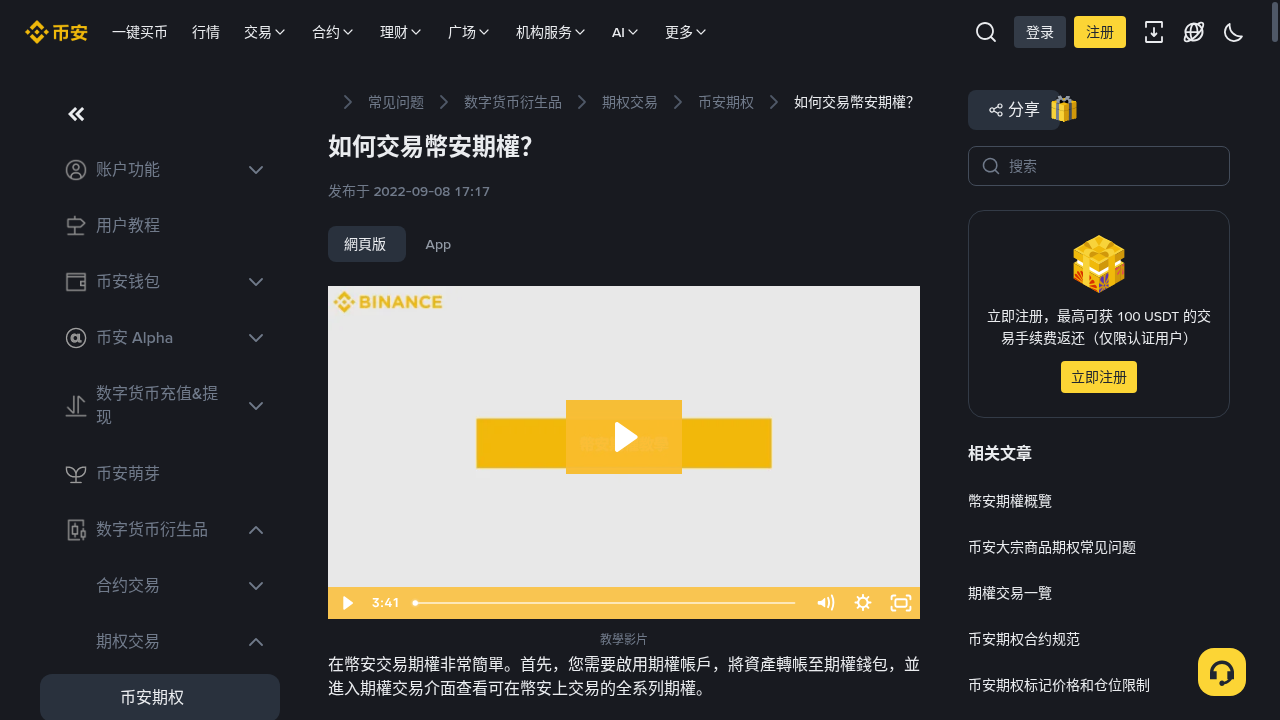The image size is (1280, 720).
Task: Click the 立即注册 button in promo card
Action: click(1099, 377)
